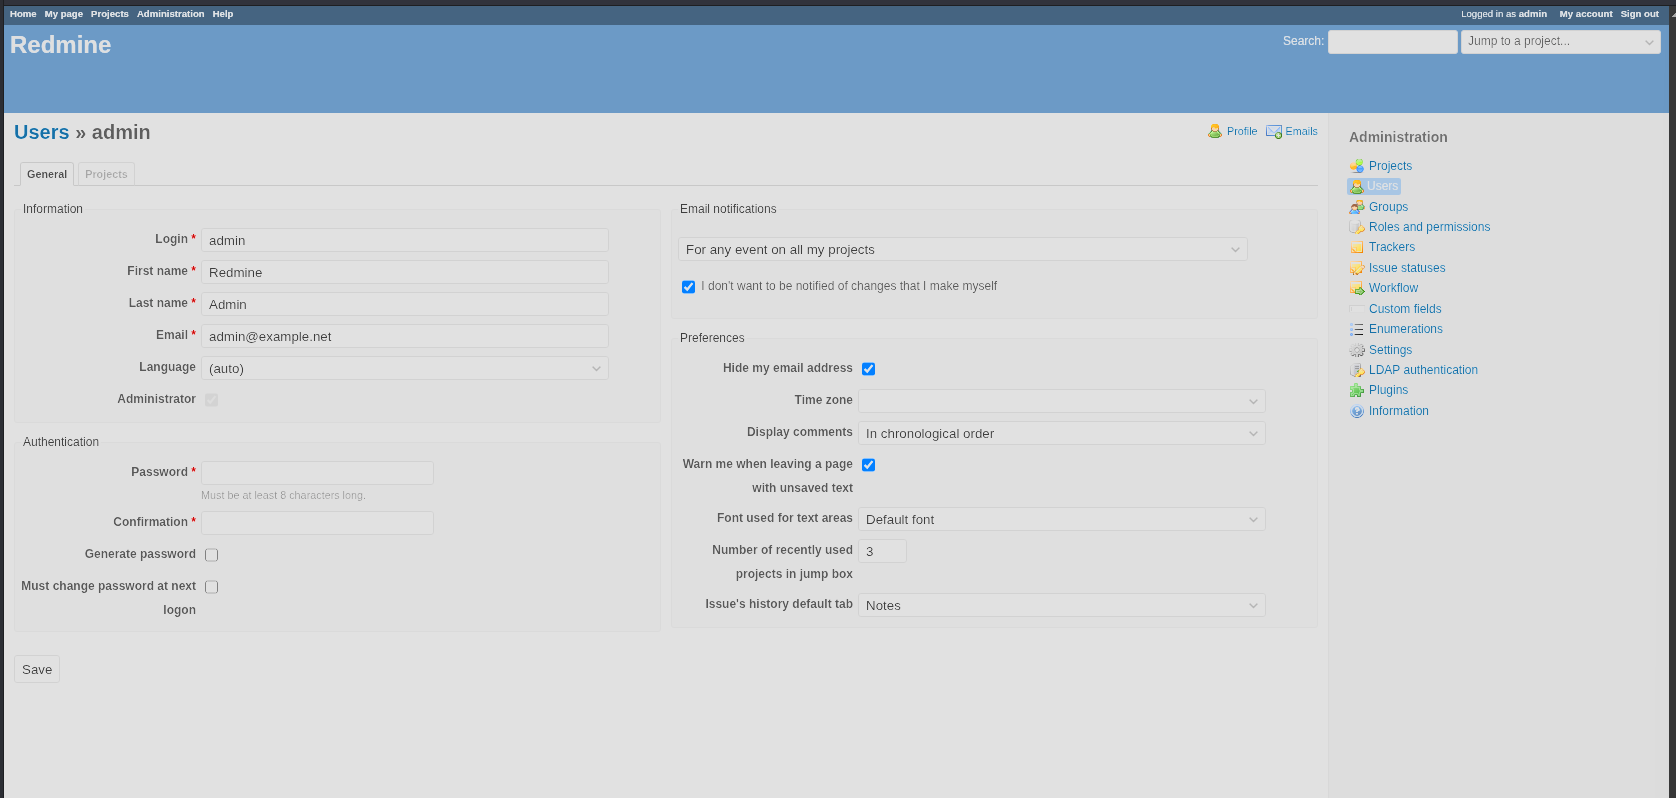Image resolution: width=1676 pixels, height=798 pixels.
Task: Open Issue's history default tab dropdown
Action: click(1062, 605)
